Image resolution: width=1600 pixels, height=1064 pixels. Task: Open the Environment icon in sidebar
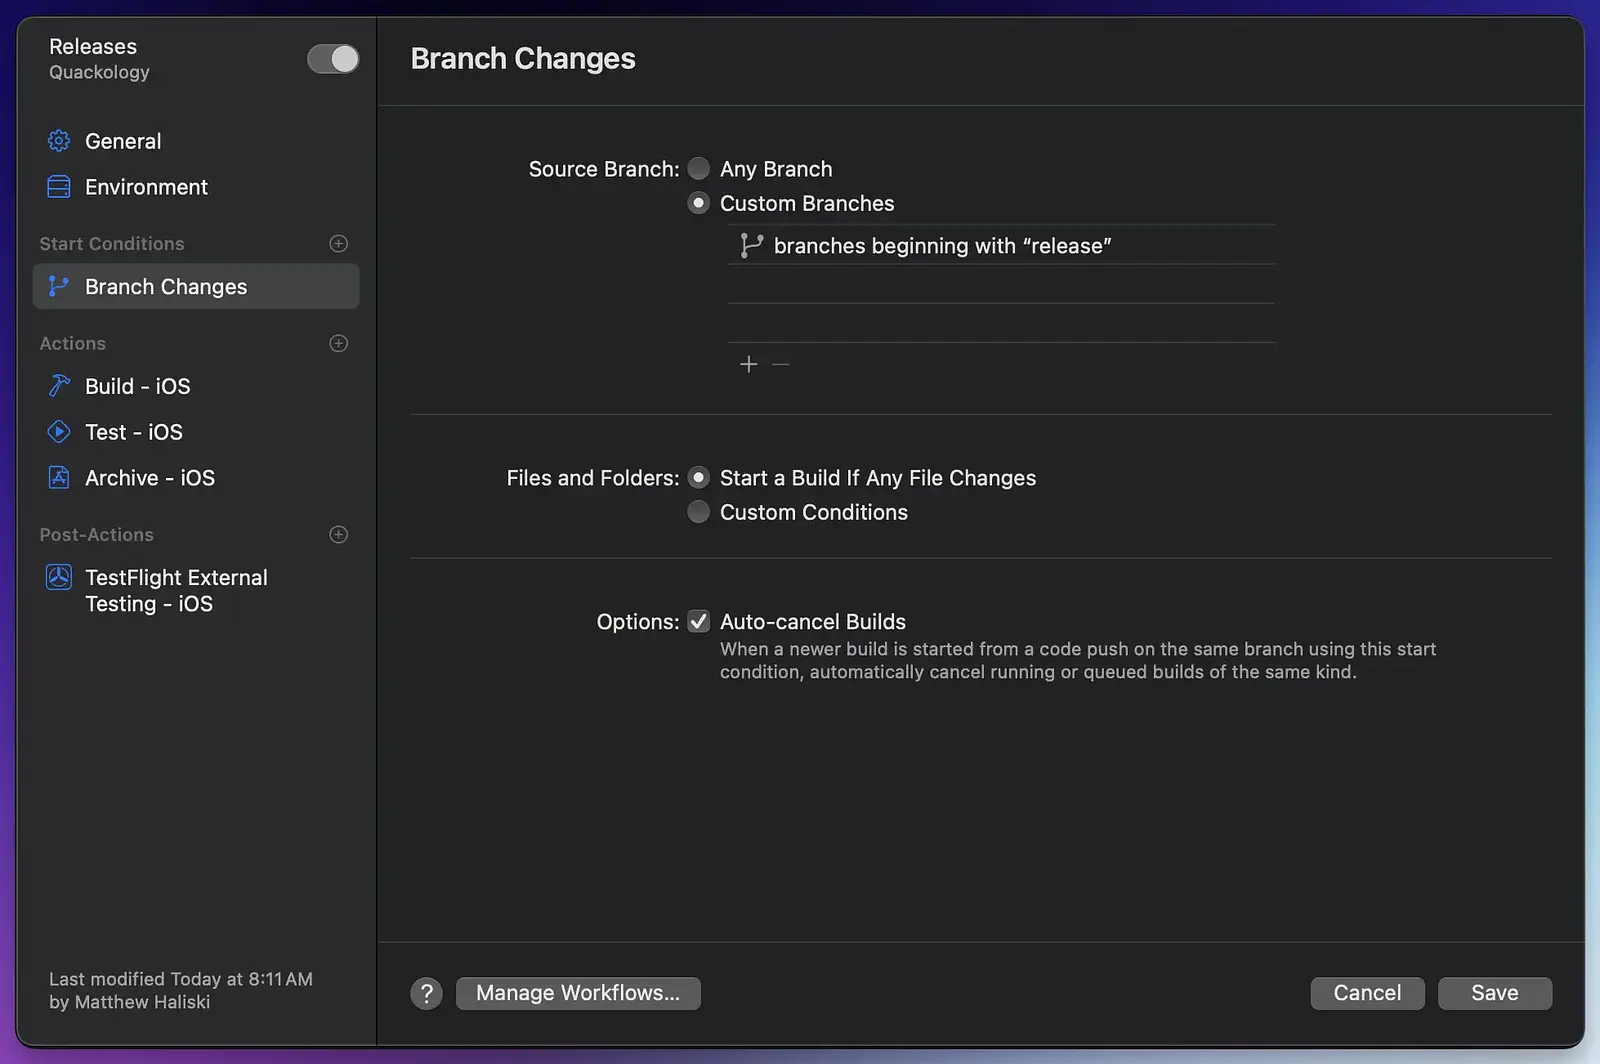pyautogui.click(x=59, y=187)
